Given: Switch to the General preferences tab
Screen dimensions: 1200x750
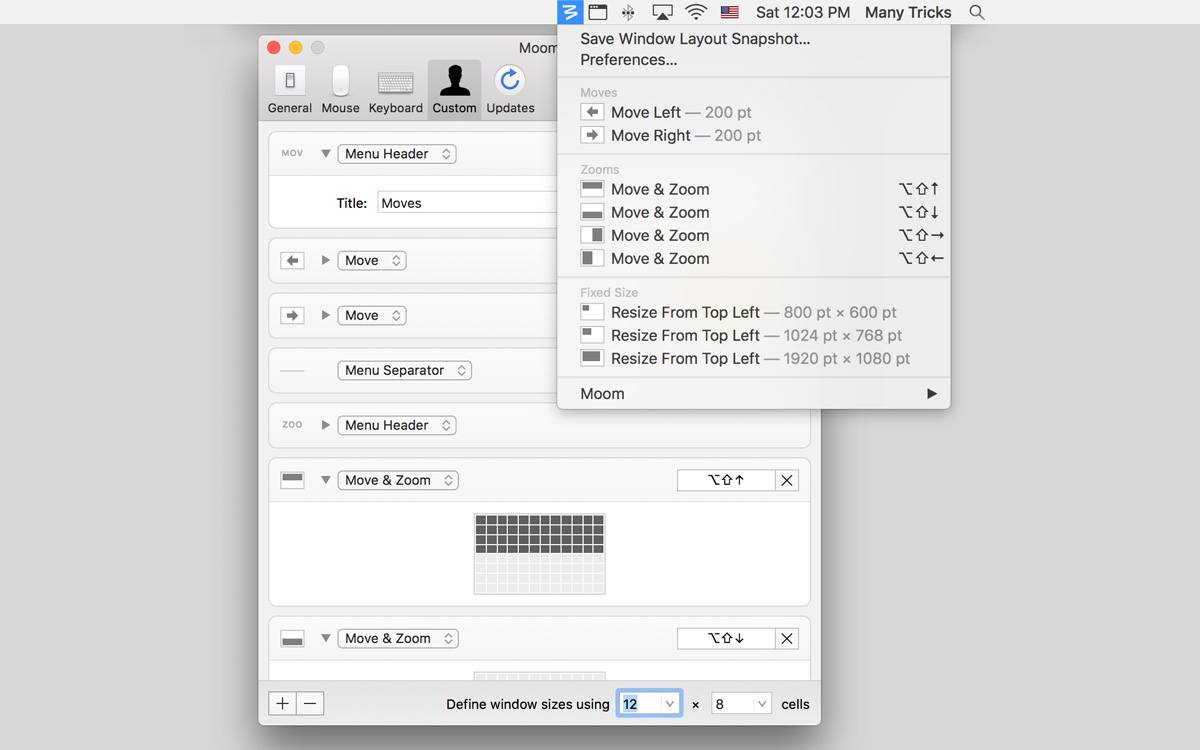Looking at the screenshot, I should (290, 90).
